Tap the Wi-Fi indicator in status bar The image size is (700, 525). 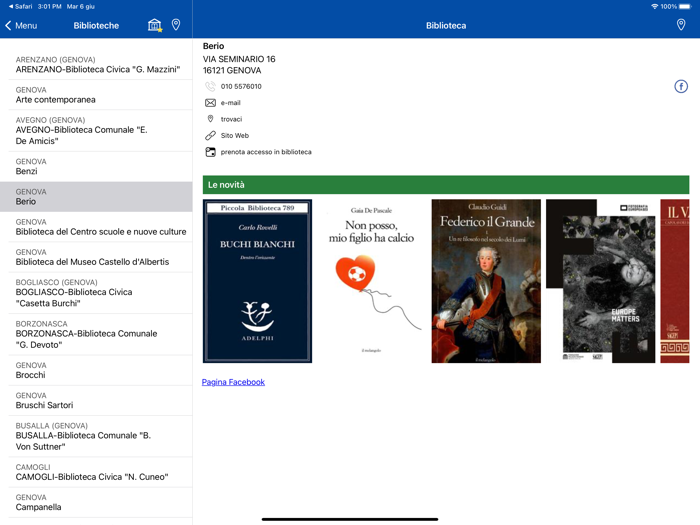(655, 6)
